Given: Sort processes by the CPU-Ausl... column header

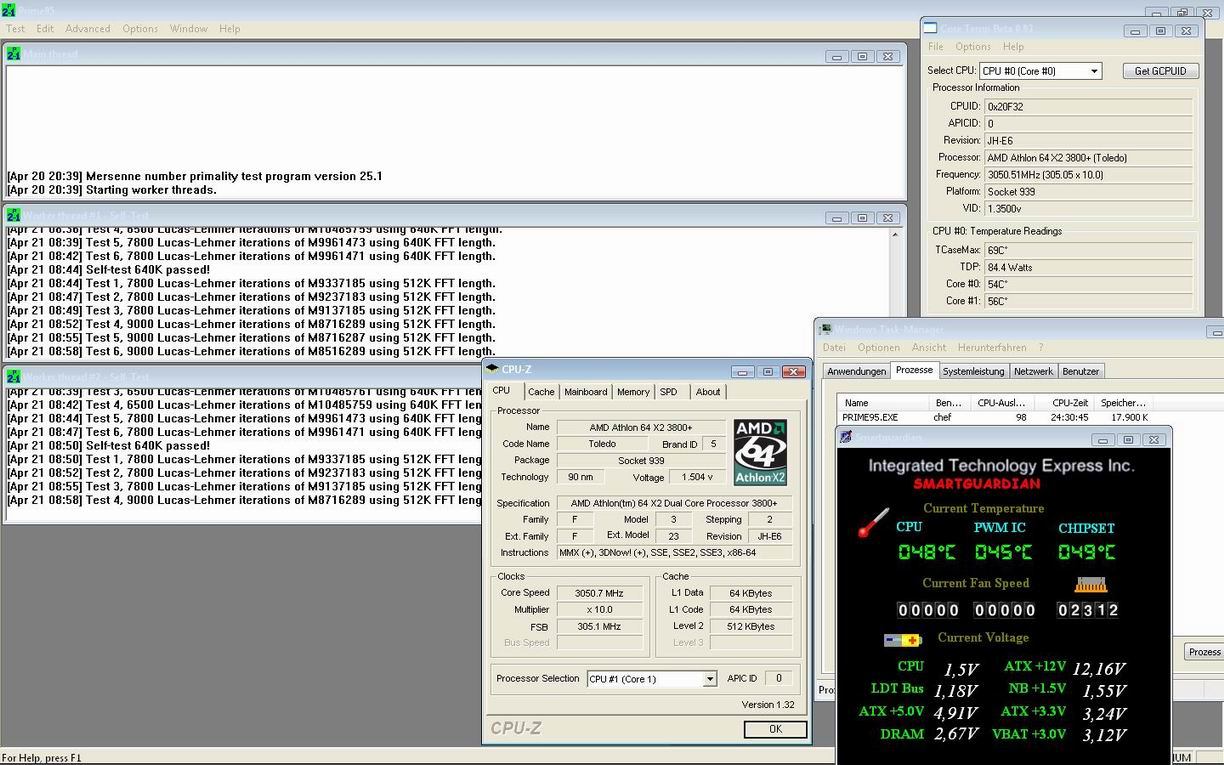Looking at the screenshot, I should (x=999, y=403).
